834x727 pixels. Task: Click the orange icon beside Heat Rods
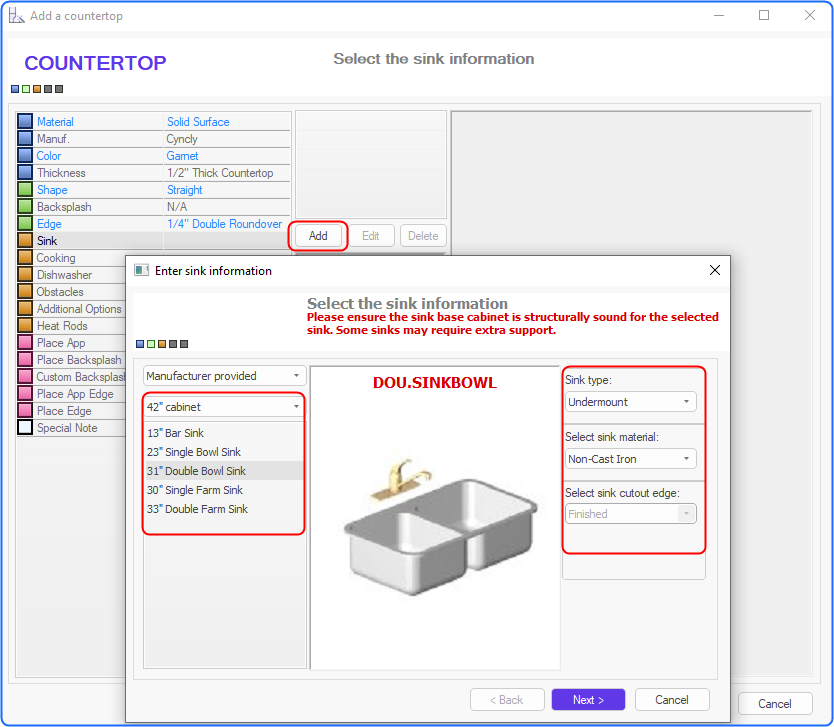click(25, 325)
